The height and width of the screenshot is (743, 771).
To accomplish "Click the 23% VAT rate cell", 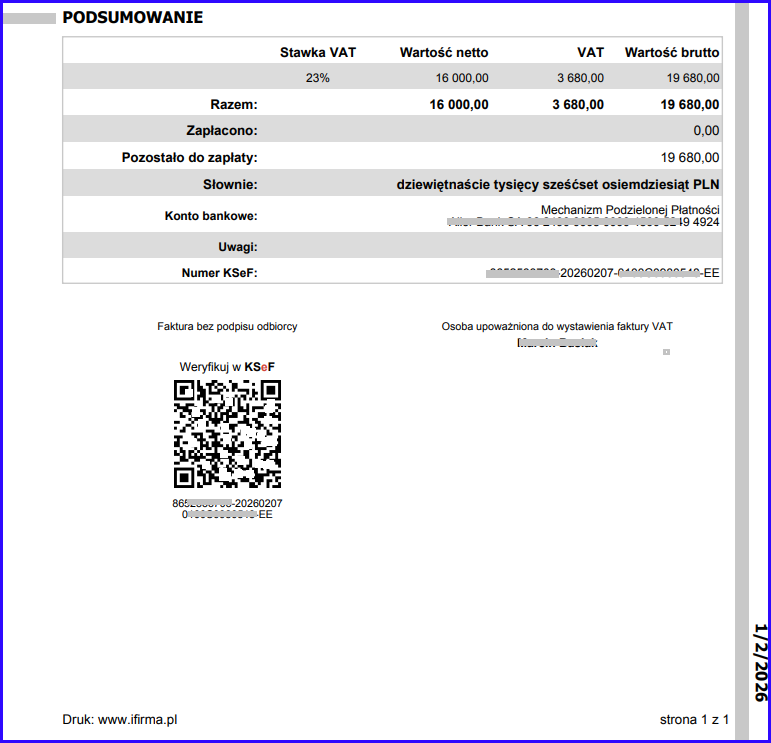I will click(318, 78).
